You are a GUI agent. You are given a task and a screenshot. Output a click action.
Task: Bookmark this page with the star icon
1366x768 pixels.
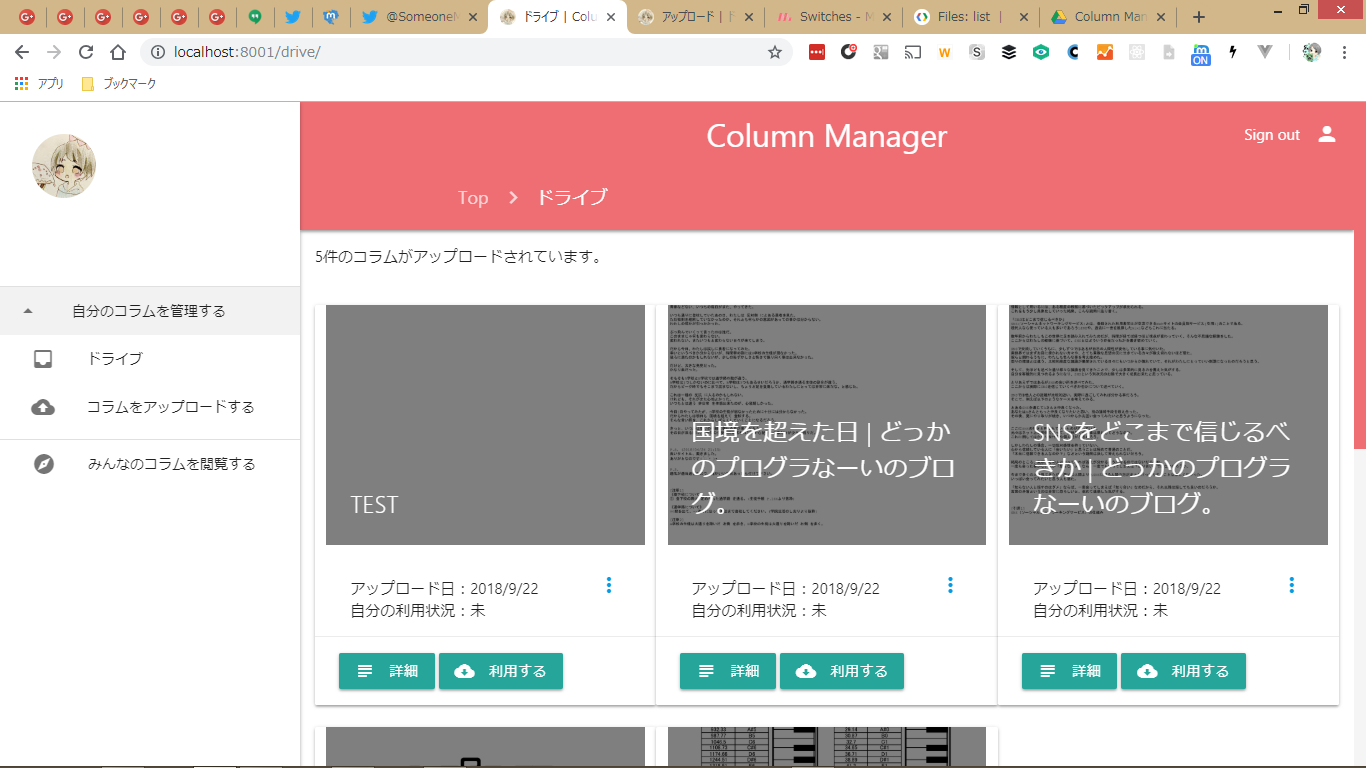coord(774,52)
